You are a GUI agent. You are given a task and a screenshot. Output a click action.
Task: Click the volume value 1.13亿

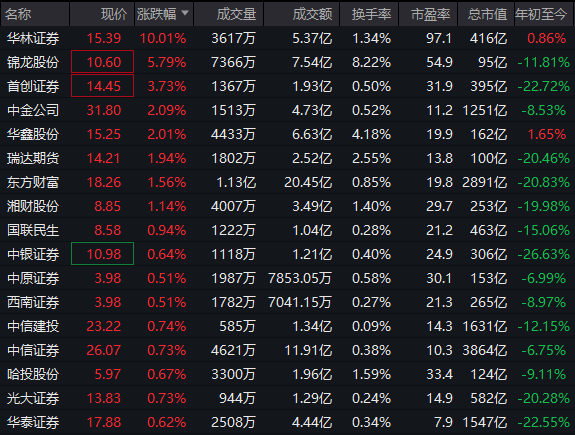coord(236,182)
